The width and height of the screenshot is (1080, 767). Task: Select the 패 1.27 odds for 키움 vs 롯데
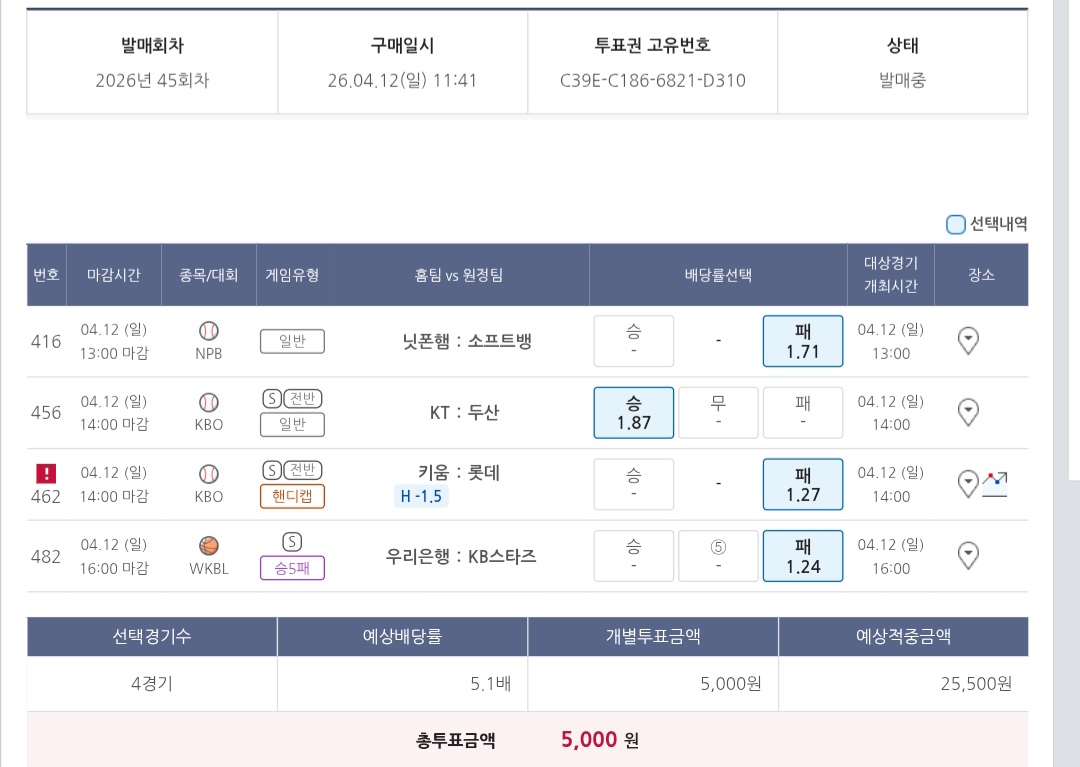(x=803, y=484)
